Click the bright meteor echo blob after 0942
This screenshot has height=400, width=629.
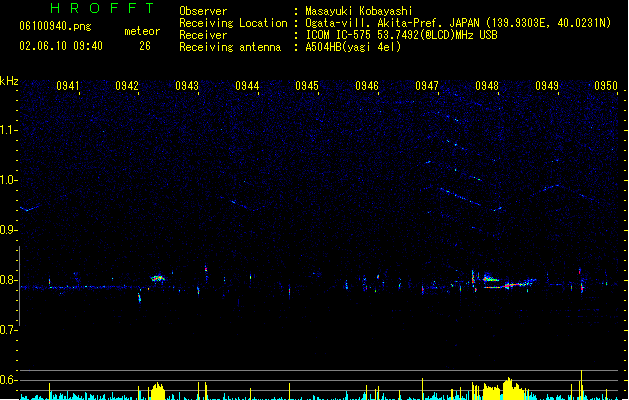158,278
